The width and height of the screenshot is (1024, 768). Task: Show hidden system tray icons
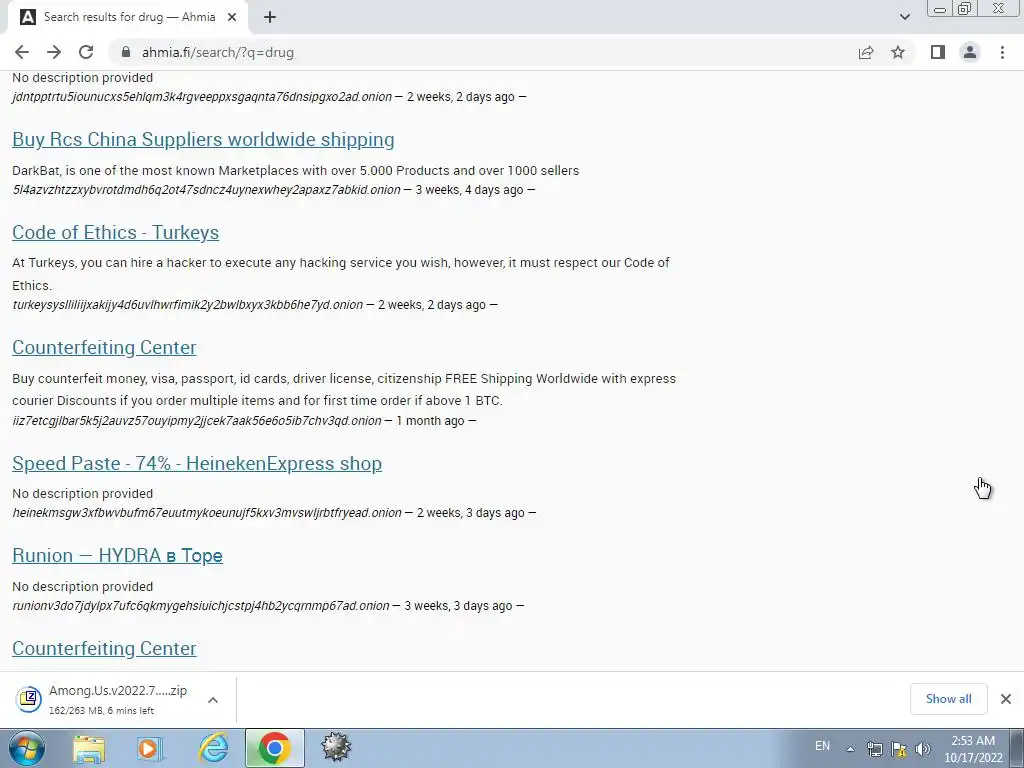[x=850, y=749]
